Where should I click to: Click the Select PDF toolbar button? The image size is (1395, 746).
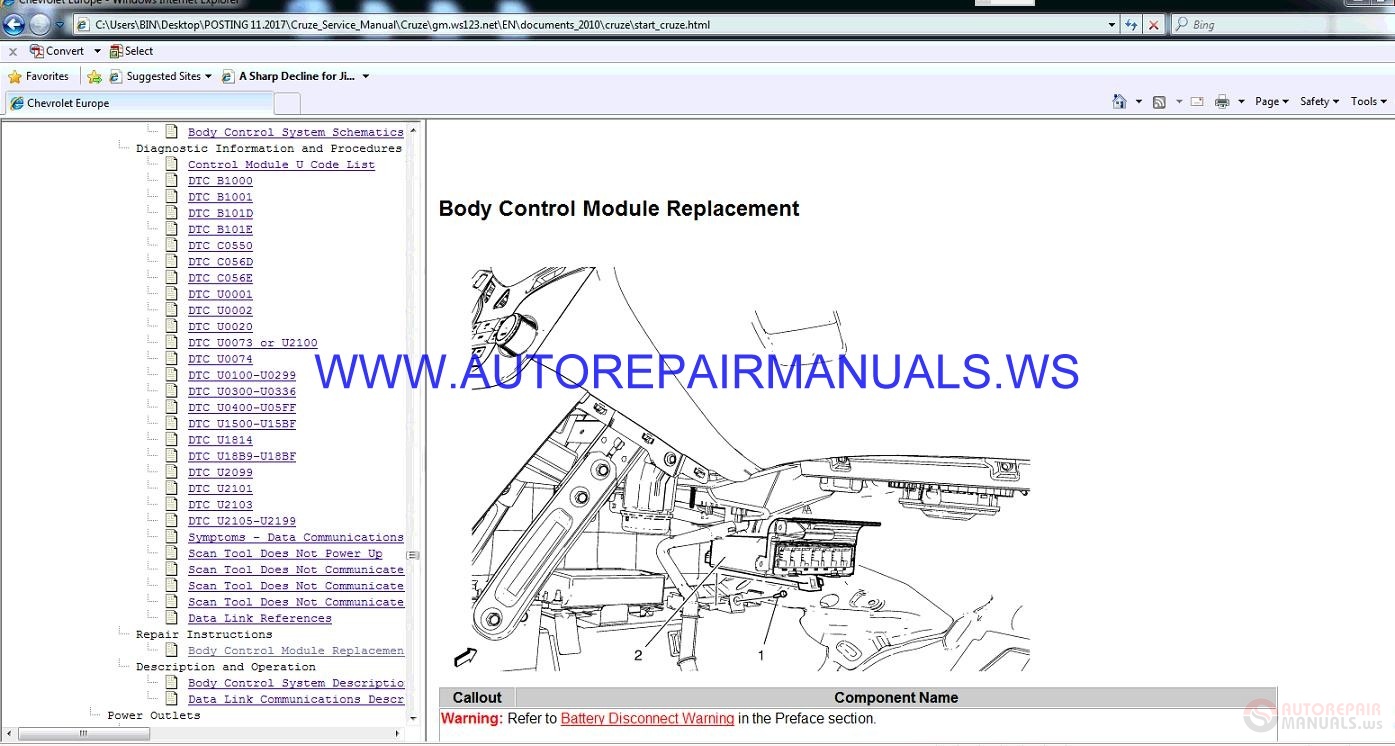(132, 51)
